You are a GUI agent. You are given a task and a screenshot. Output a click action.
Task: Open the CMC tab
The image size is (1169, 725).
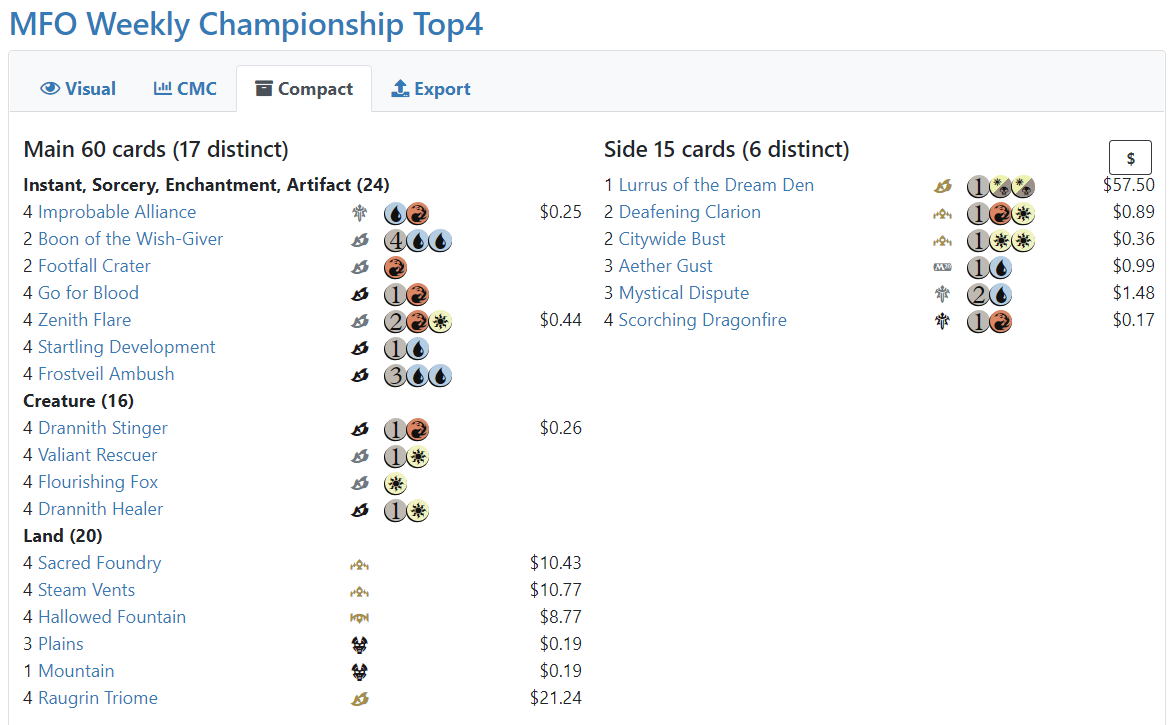pos(185,89)
